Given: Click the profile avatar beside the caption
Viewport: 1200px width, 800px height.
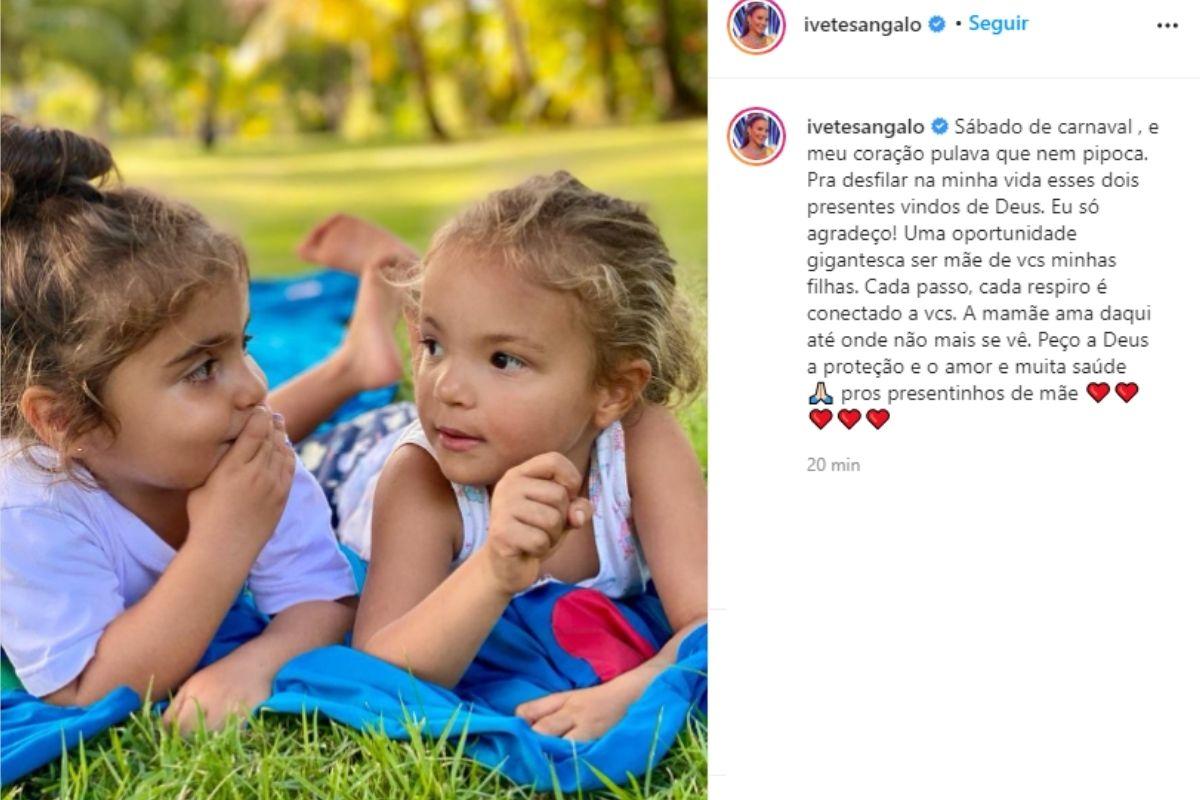Looking at the screenshot, I should (x=756, y=136).
